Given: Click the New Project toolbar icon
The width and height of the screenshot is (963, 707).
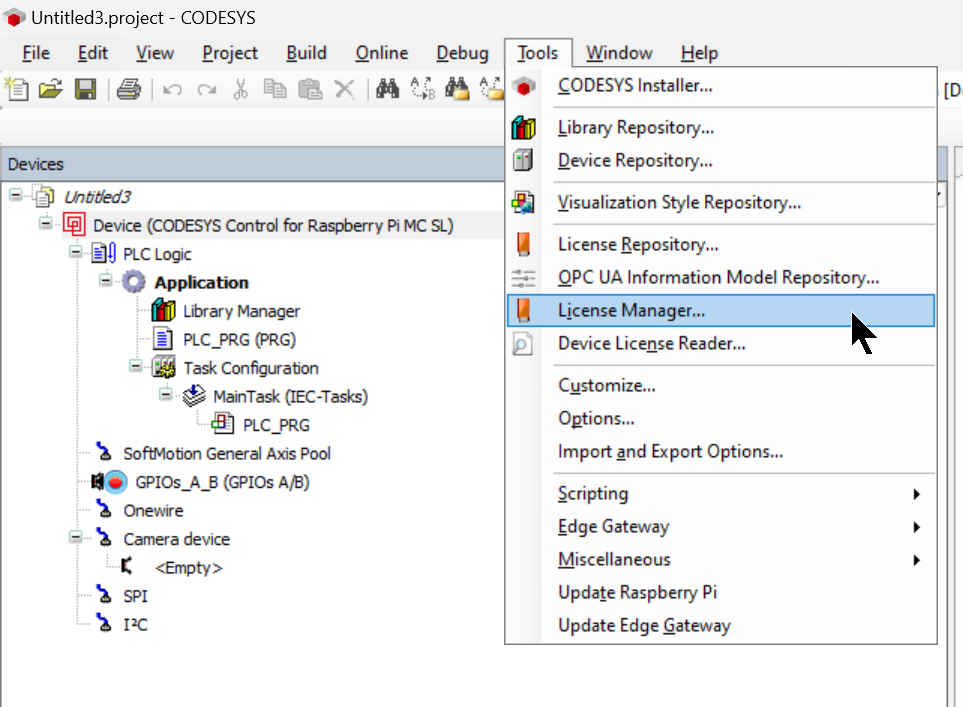Looking at the screenshot, I should coord(17,89).
